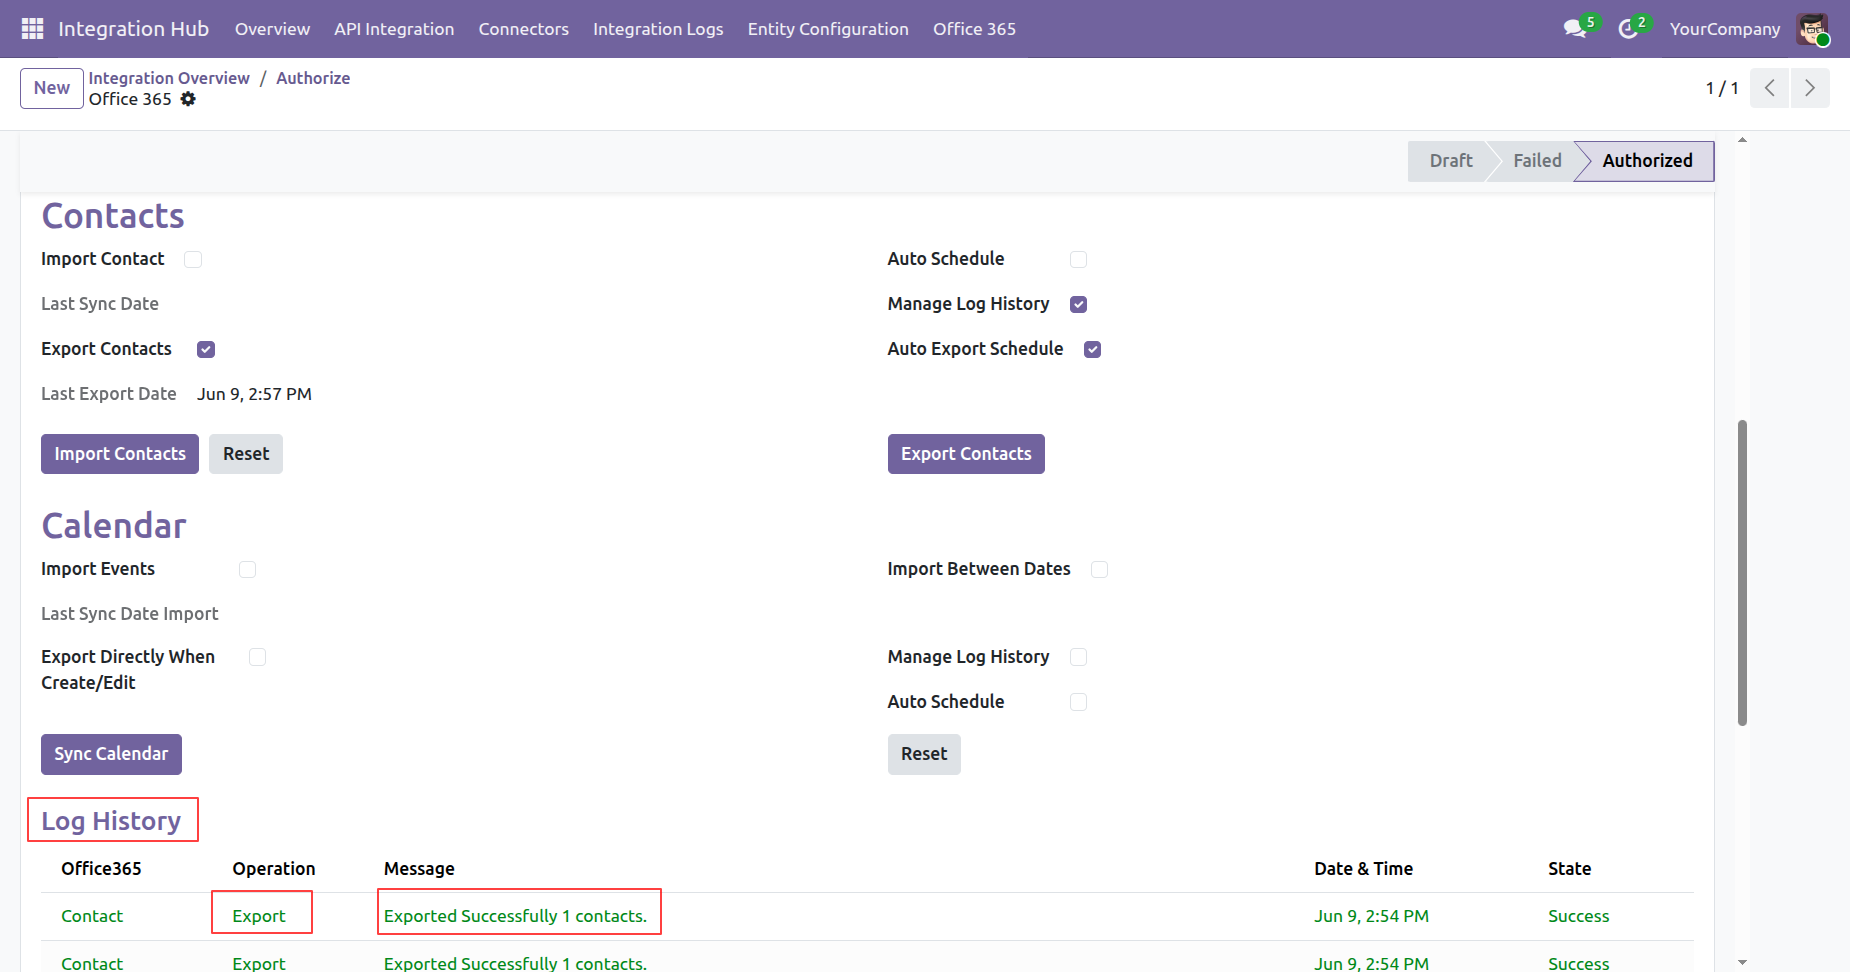
Task: Enable Manage Log History in Calendar section
Action: (1078, 657)
